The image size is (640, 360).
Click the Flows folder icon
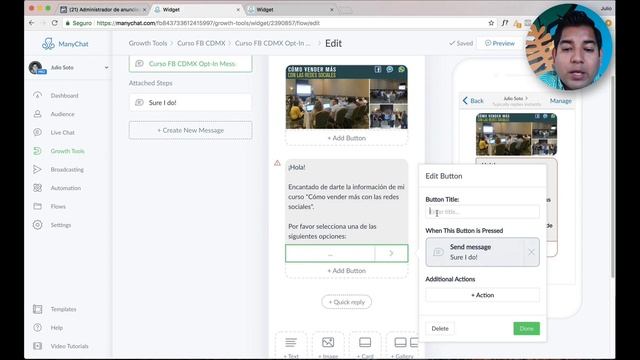[x=38, y=207]
